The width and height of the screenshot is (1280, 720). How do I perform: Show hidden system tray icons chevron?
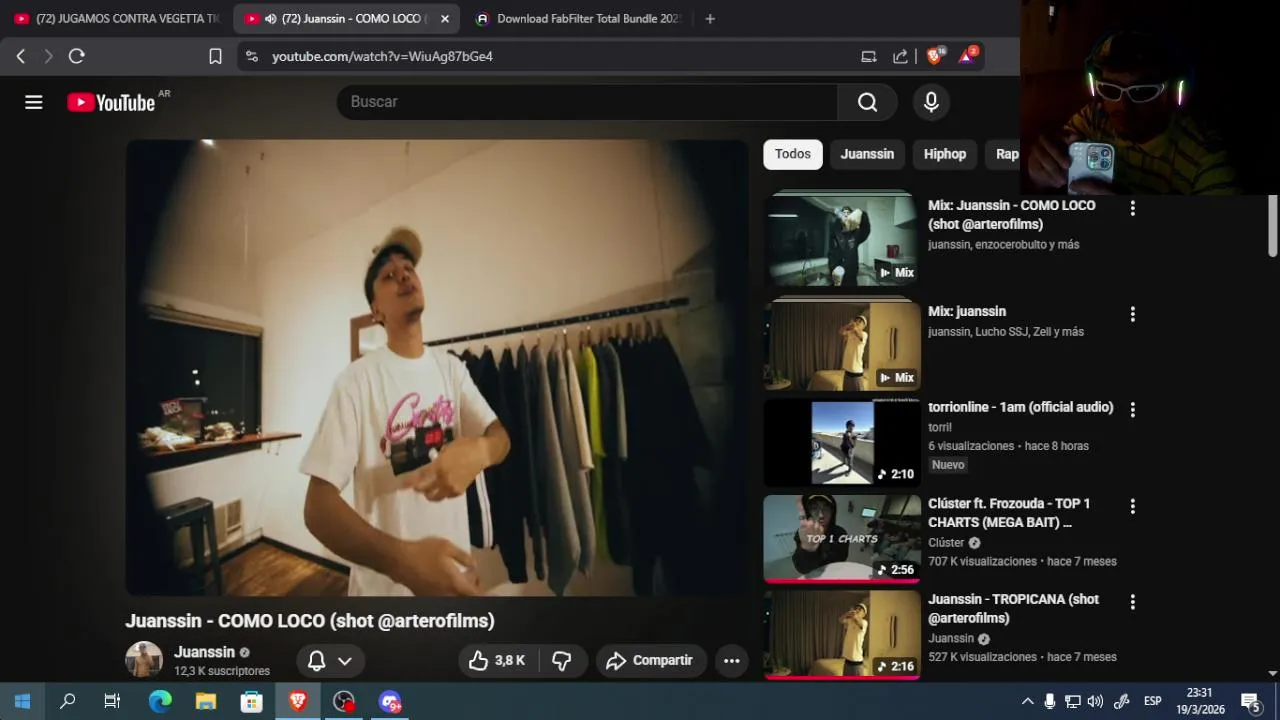(x=1027, y=702)
